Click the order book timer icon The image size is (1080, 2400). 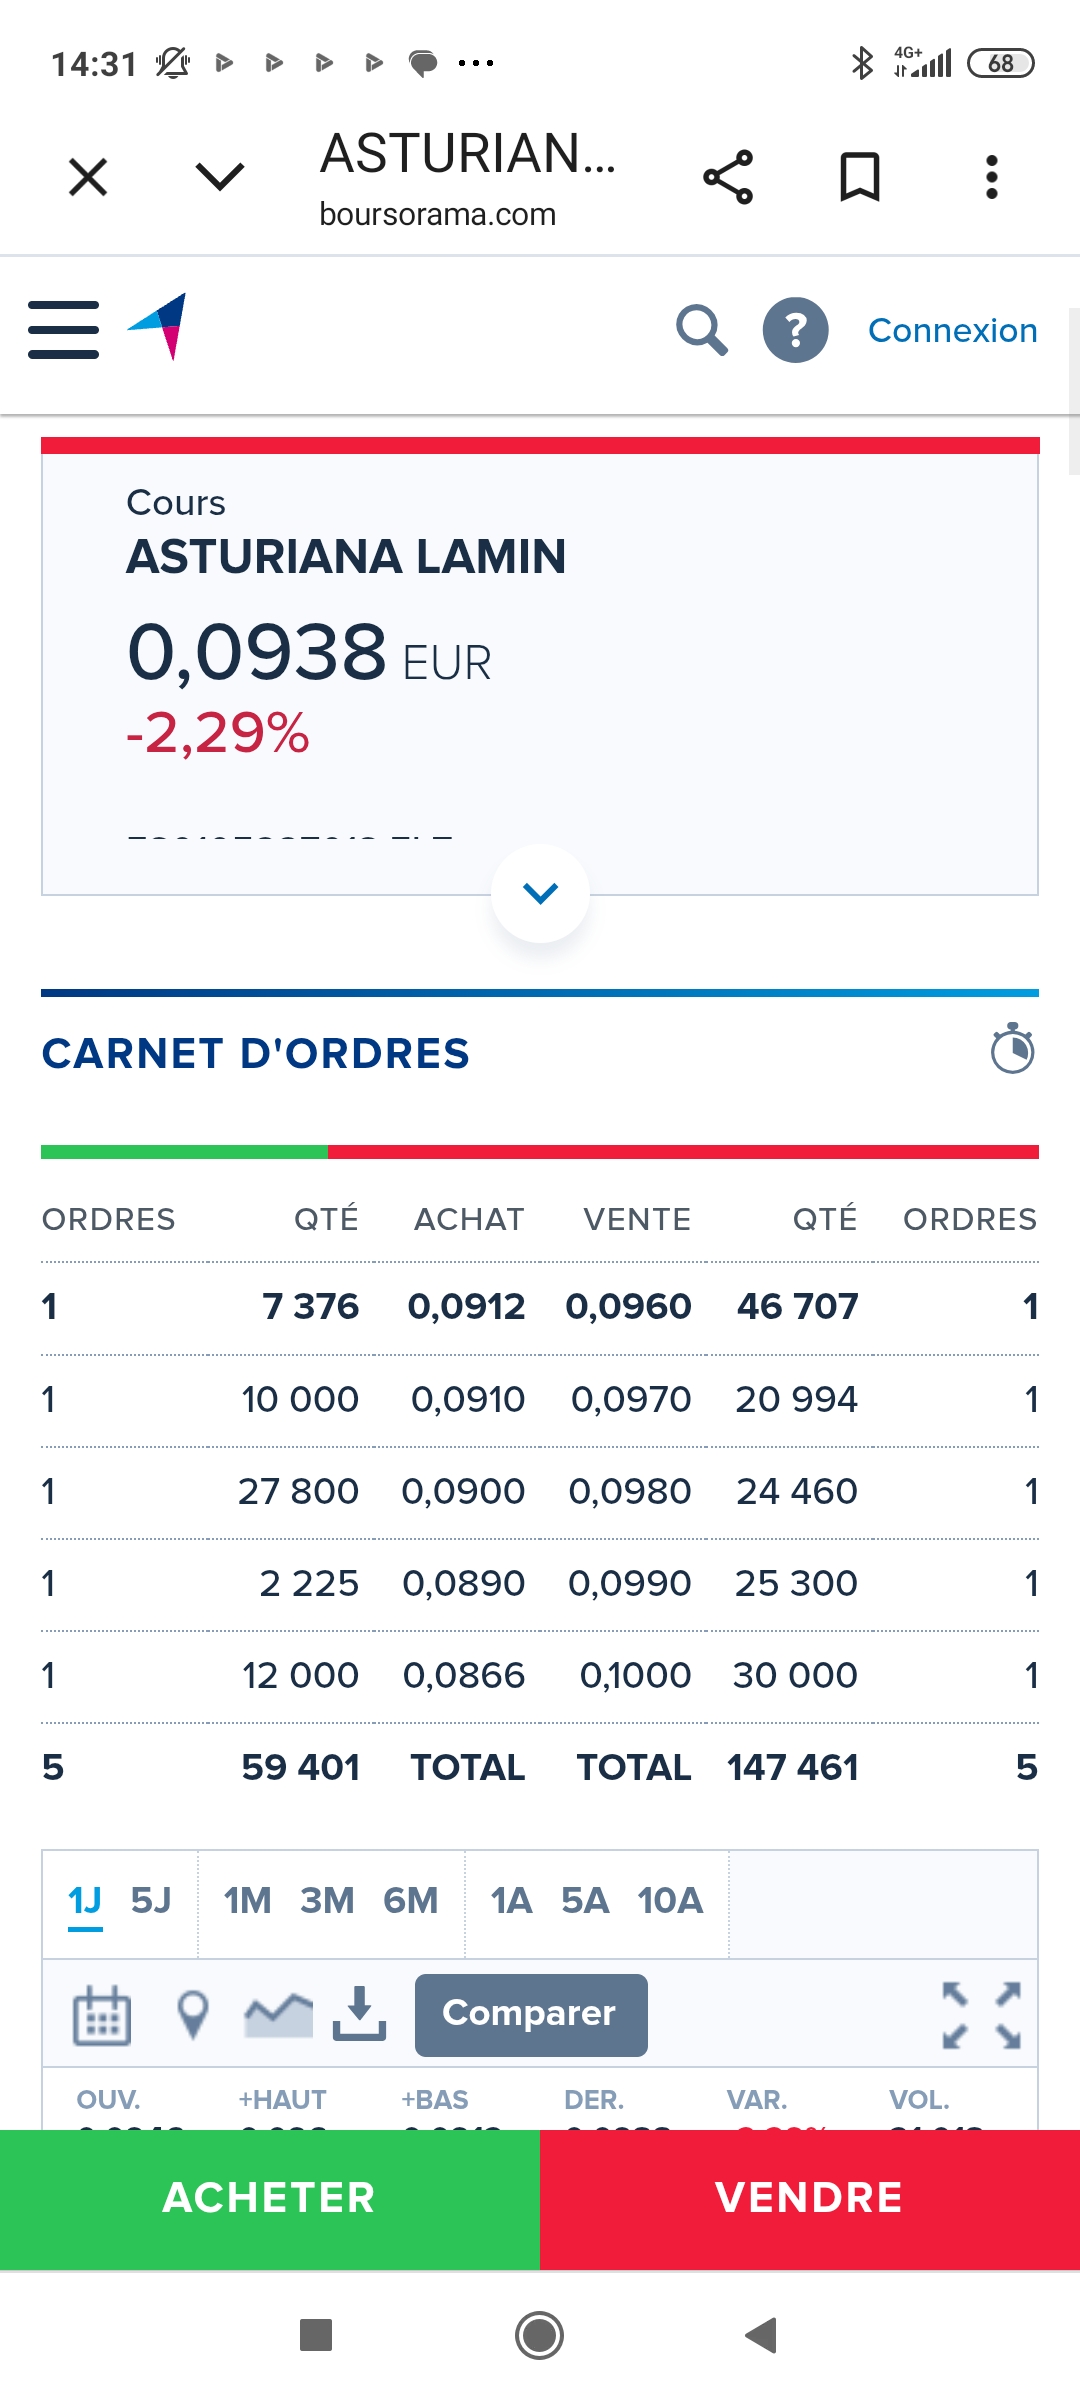pos(1012,1049)
